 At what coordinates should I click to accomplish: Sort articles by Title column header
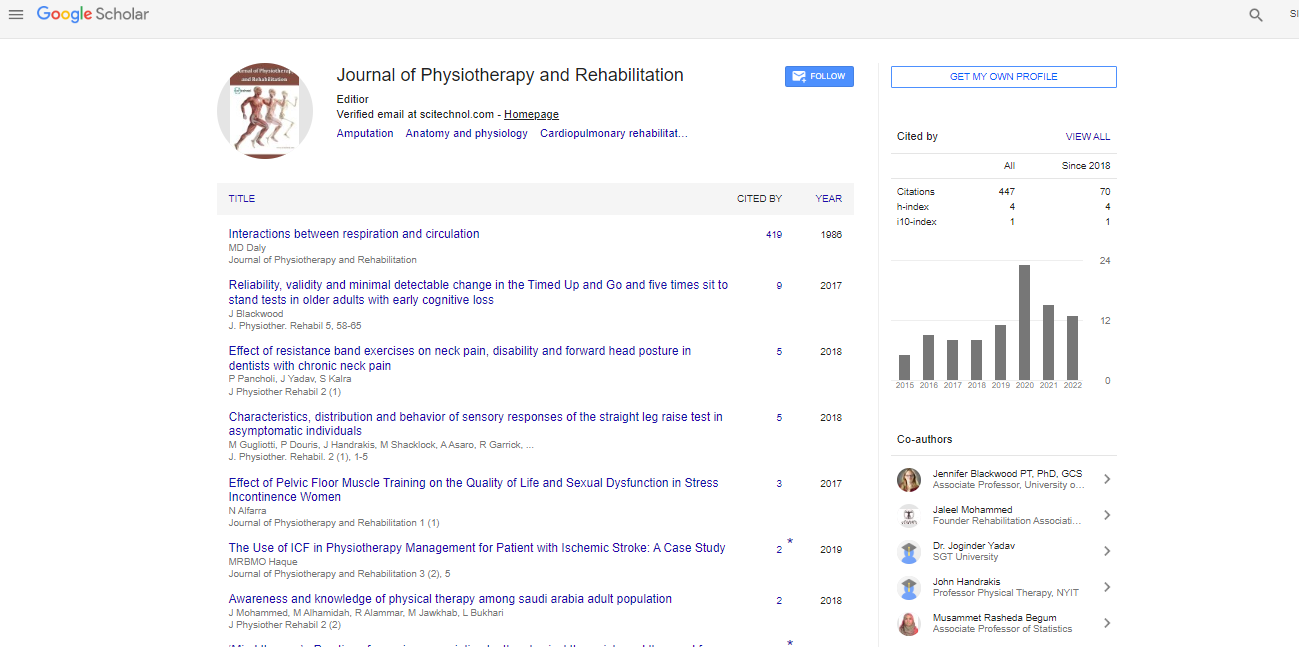click(x=242, y=199)
